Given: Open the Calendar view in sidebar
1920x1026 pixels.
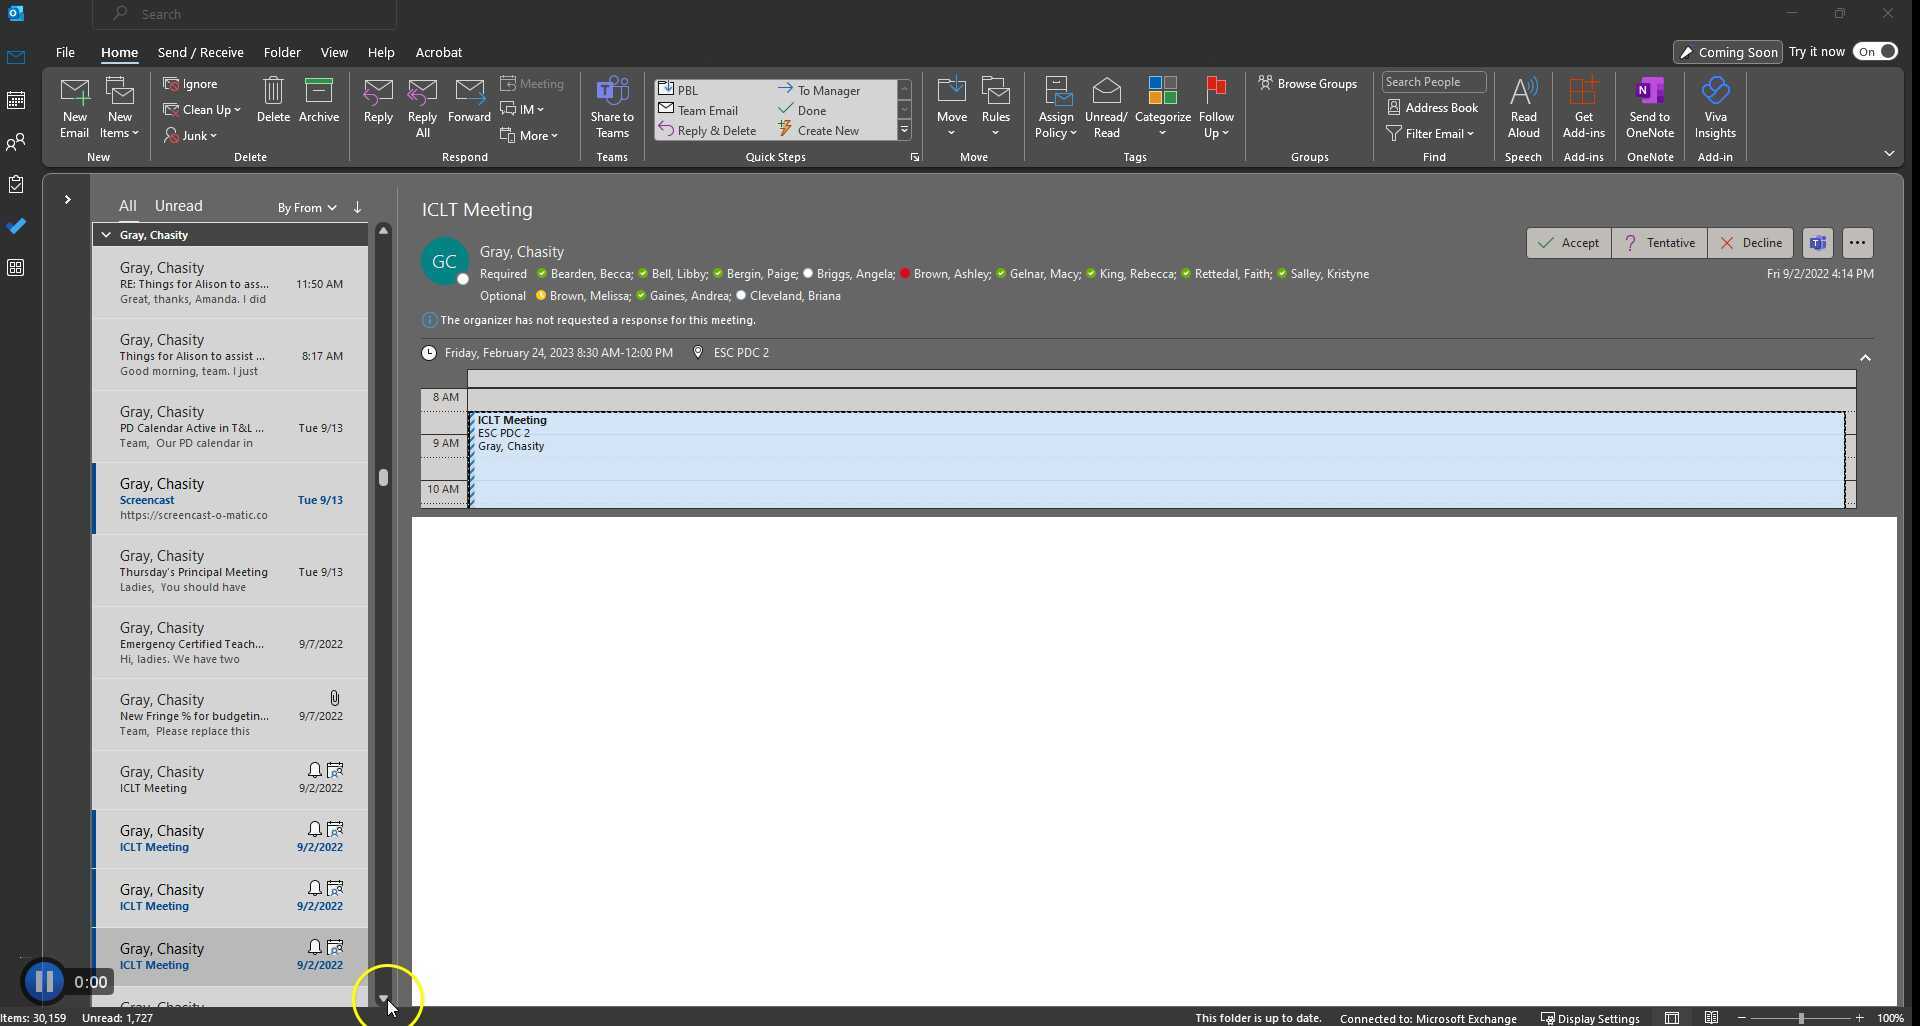Looking at the screenshot, I should [x=16, y=101].
